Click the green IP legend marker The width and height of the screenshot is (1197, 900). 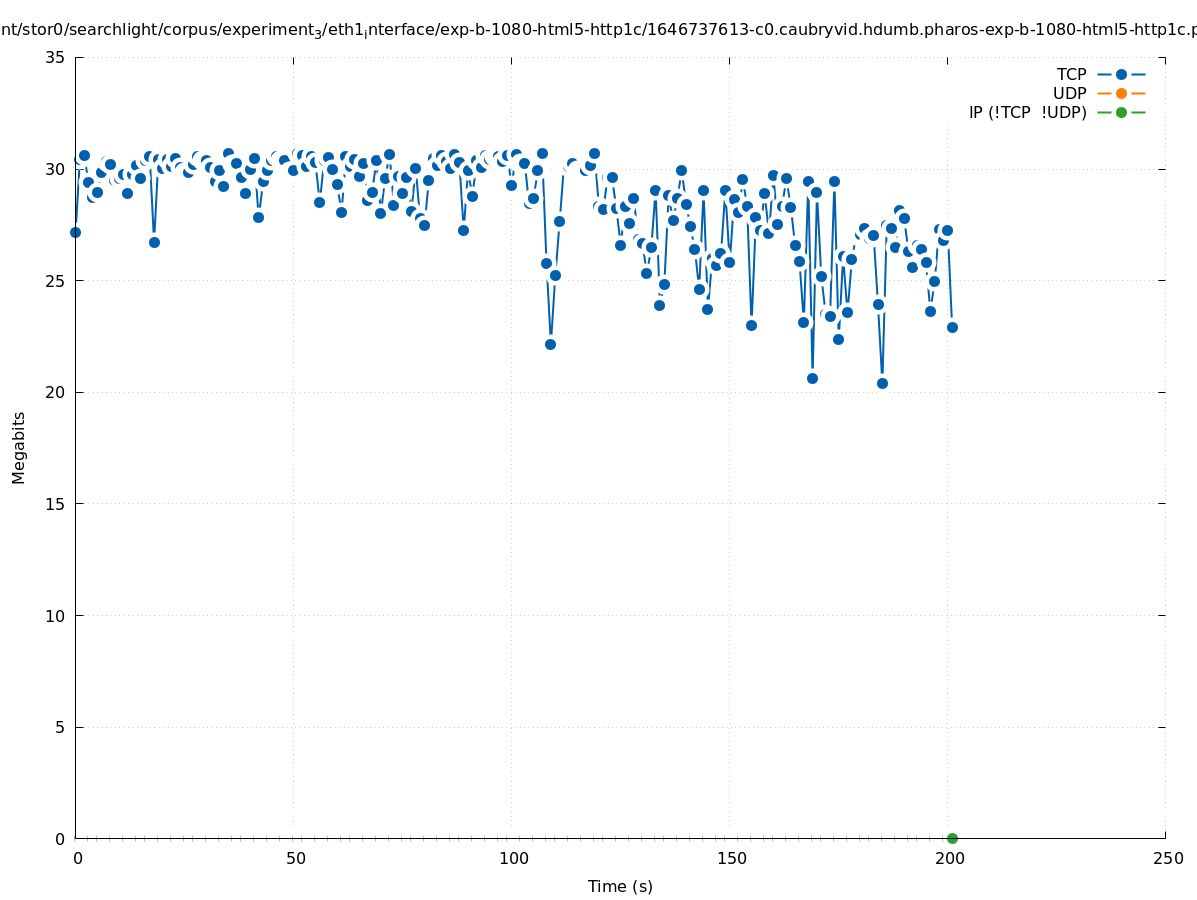(1121, 113)
